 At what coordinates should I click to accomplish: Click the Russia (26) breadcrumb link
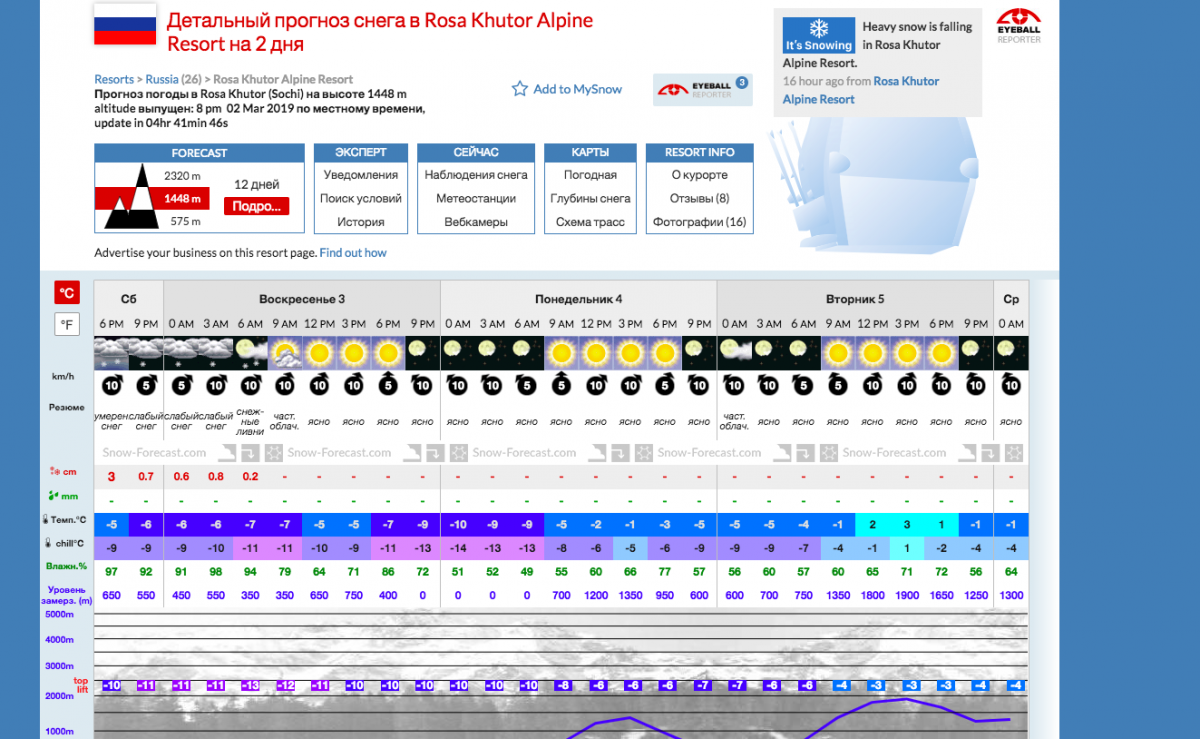pos(174,79)
